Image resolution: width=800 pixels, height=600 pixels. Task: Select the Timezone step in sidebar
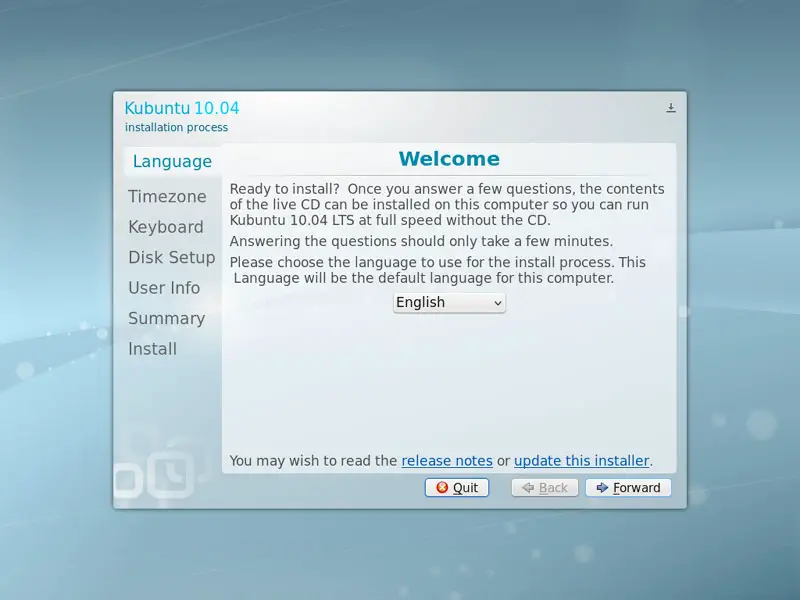click(167, 196)
